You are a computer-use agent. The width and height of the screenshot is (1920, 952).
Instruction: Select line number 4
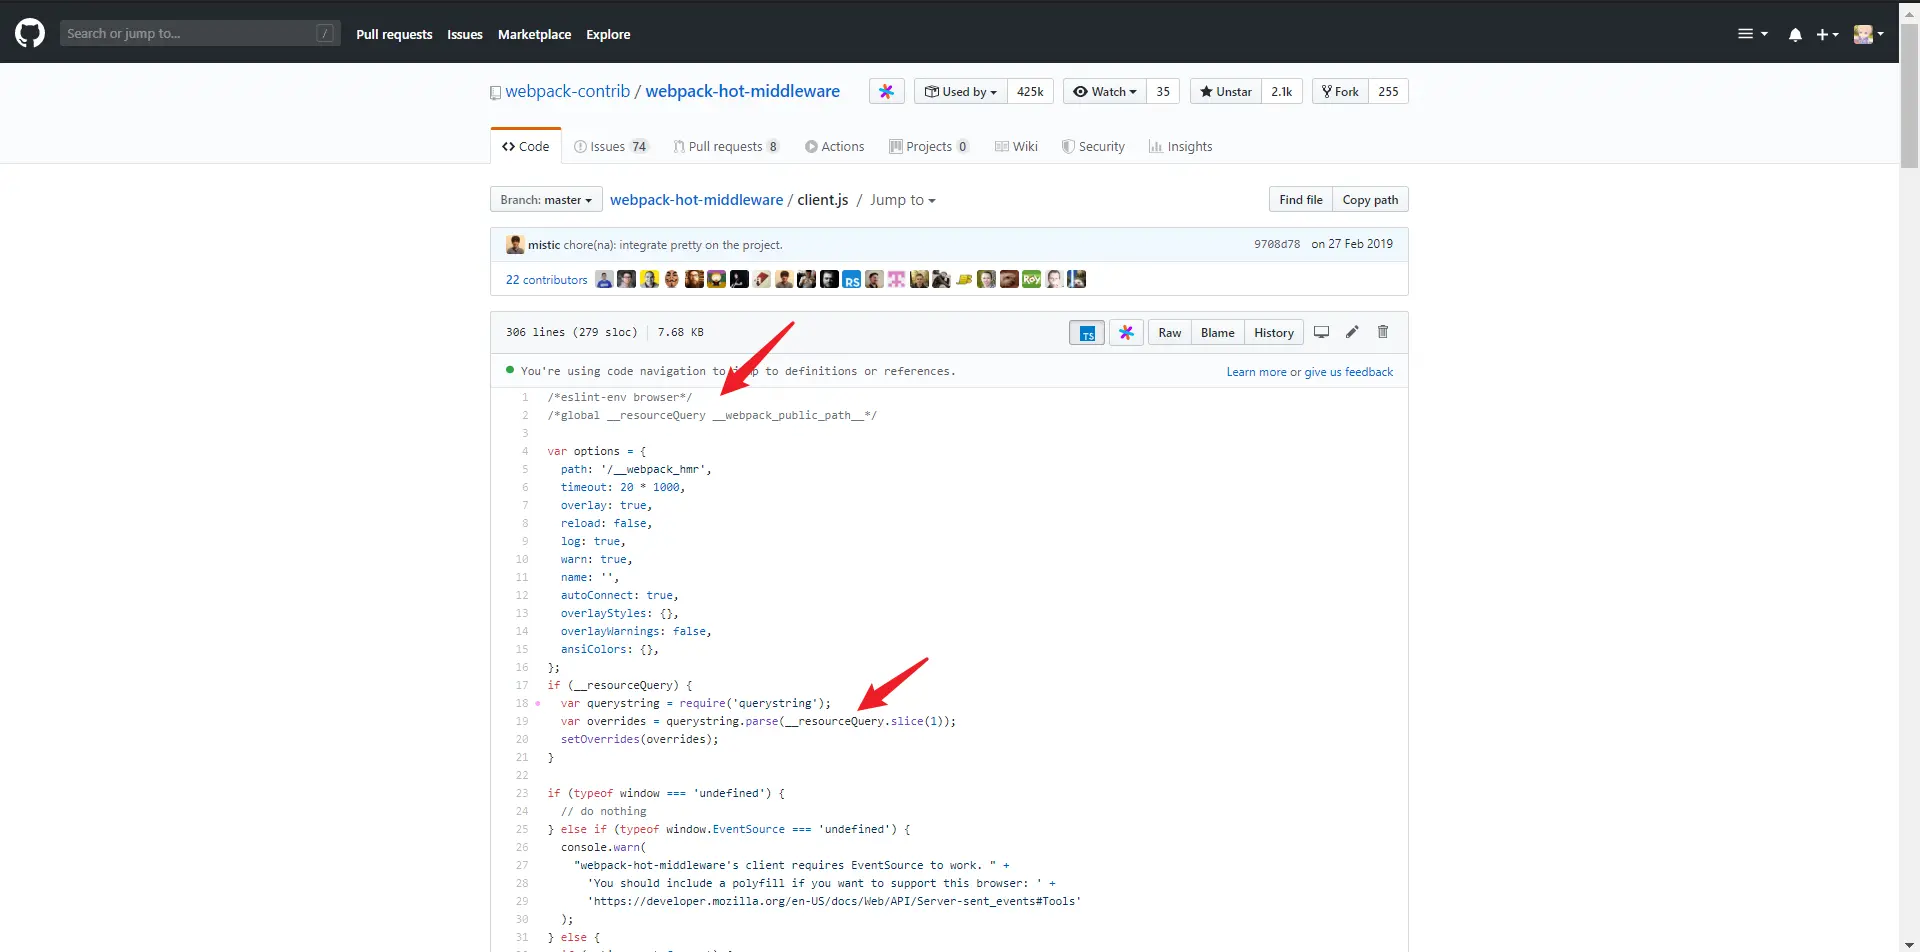click(x=524, y=451)
